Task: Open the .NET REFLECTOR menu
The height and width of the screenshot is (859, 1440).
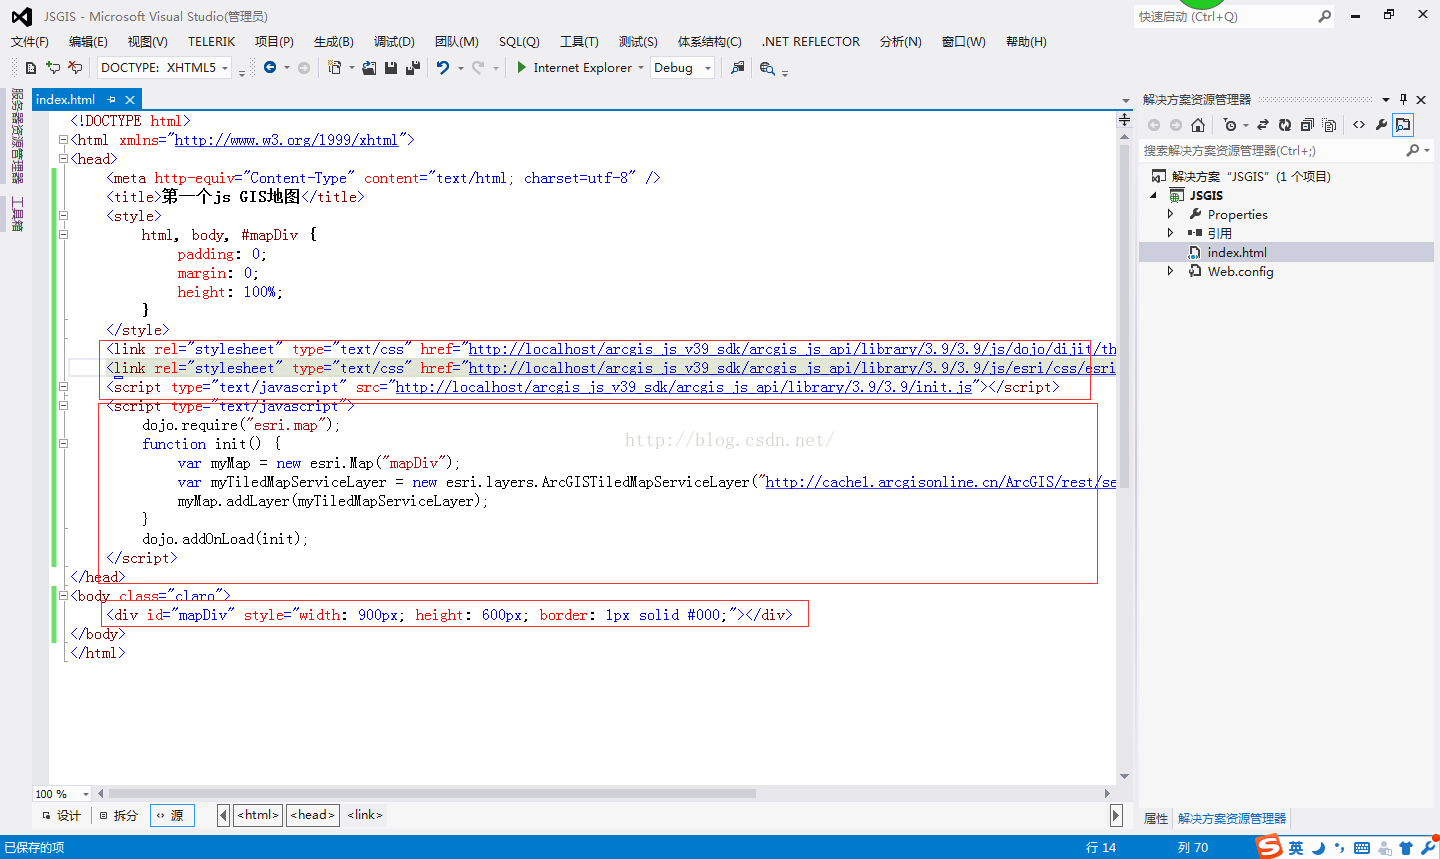Action: pyautogui.click(x=811, y=41)
